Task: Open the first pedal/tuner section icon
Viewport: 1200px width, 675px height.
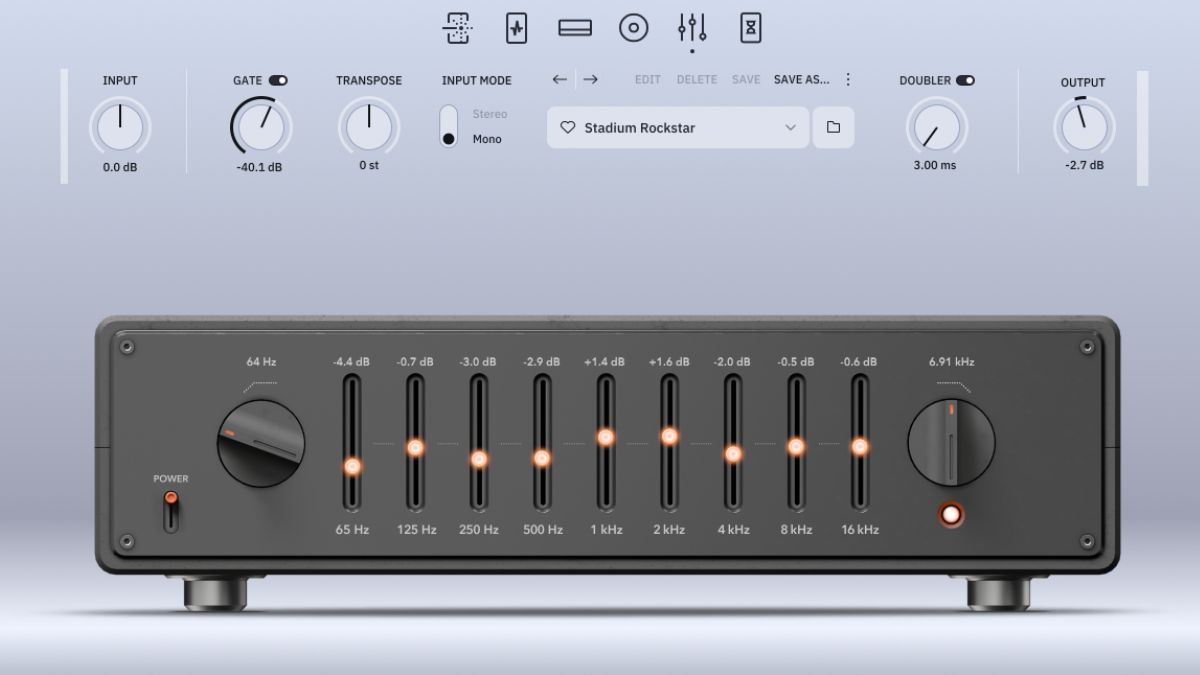Action: click(x=457, y=28)
